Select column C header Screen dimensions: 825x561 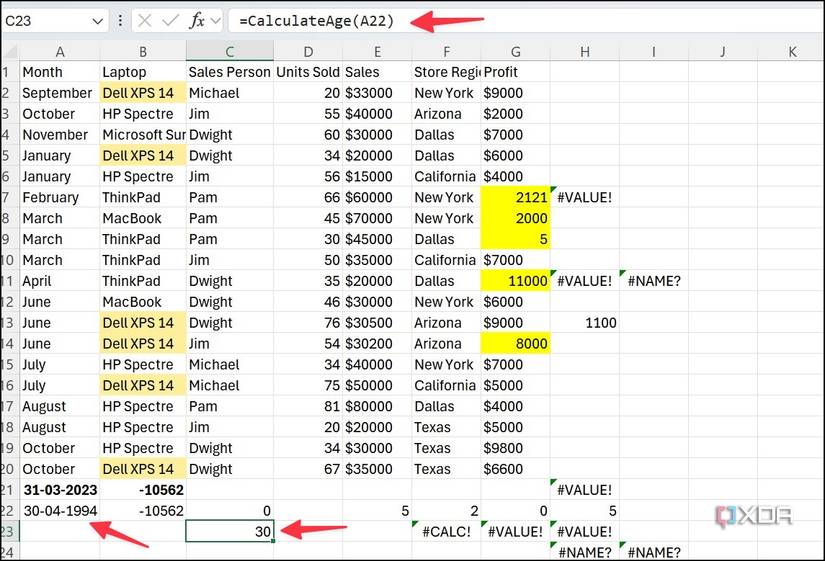pos(230,52)
